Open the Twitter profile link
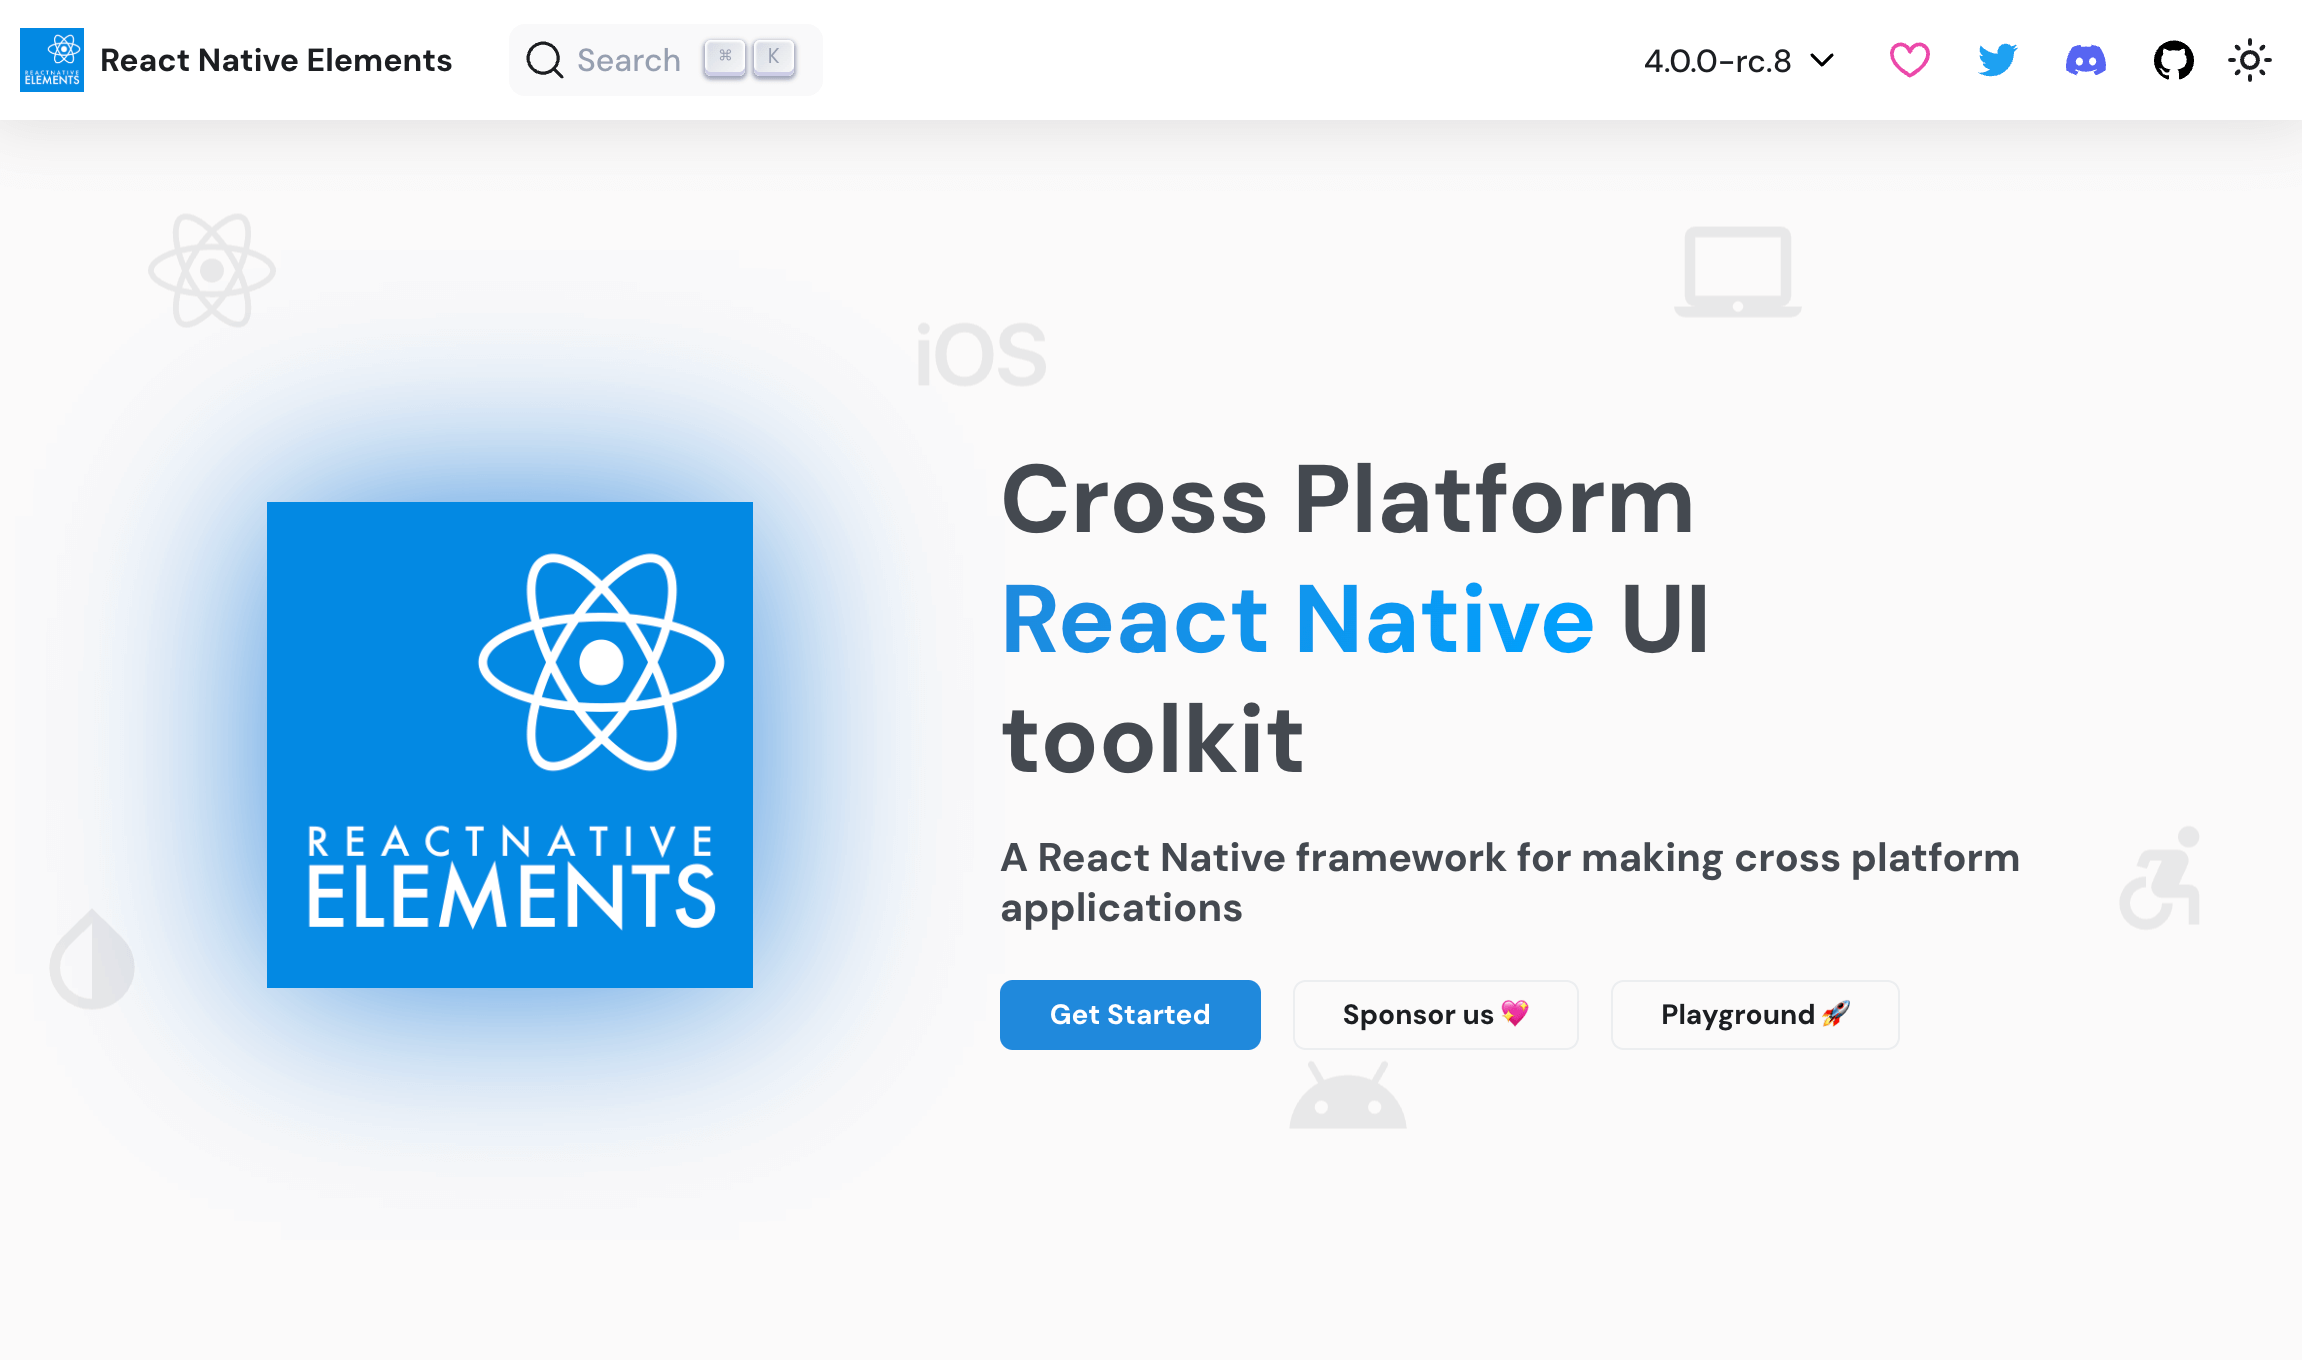The height and width of the screenshot is (1360, 2302). click(1996, 60)
